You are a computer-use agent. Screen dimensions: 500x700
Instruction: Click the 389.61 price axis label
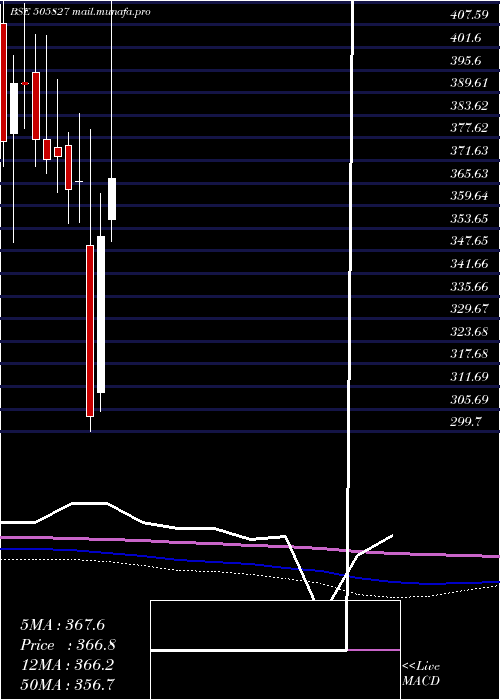click(x=469, y=83)
